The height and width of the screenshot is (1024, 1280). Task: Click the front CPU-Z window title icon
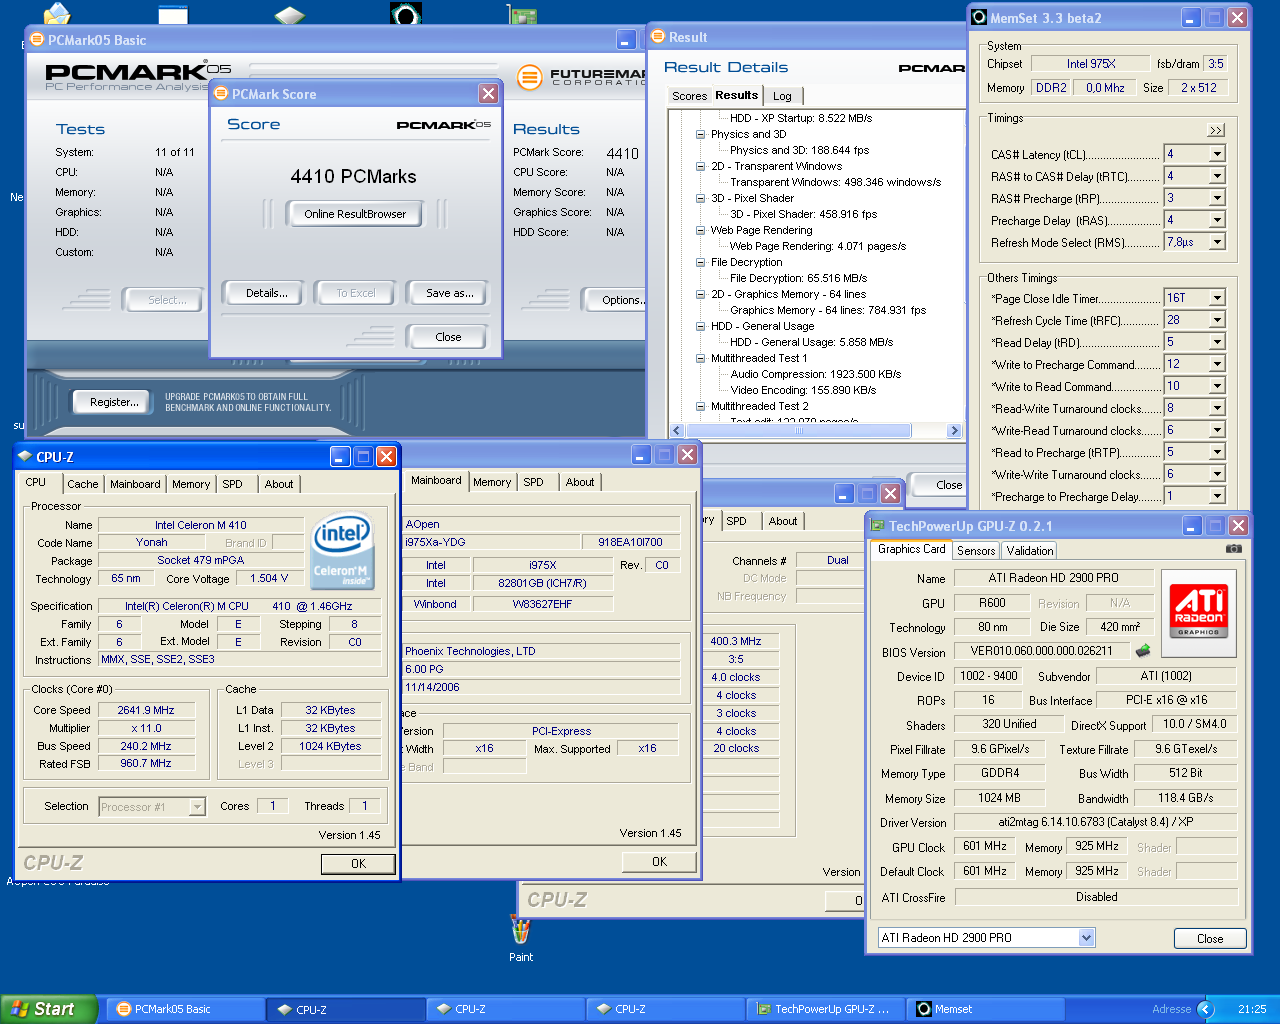point(25,456)
